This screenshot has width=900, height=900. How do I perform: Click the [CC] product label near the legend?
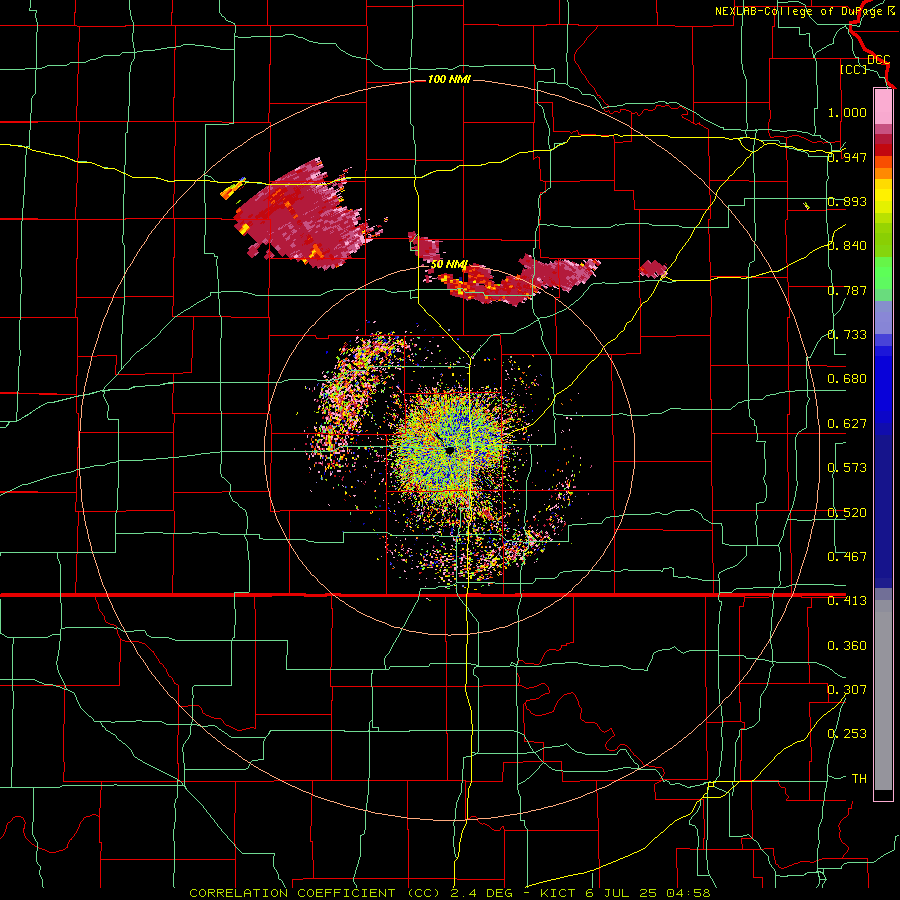click(x=853, y=69)
